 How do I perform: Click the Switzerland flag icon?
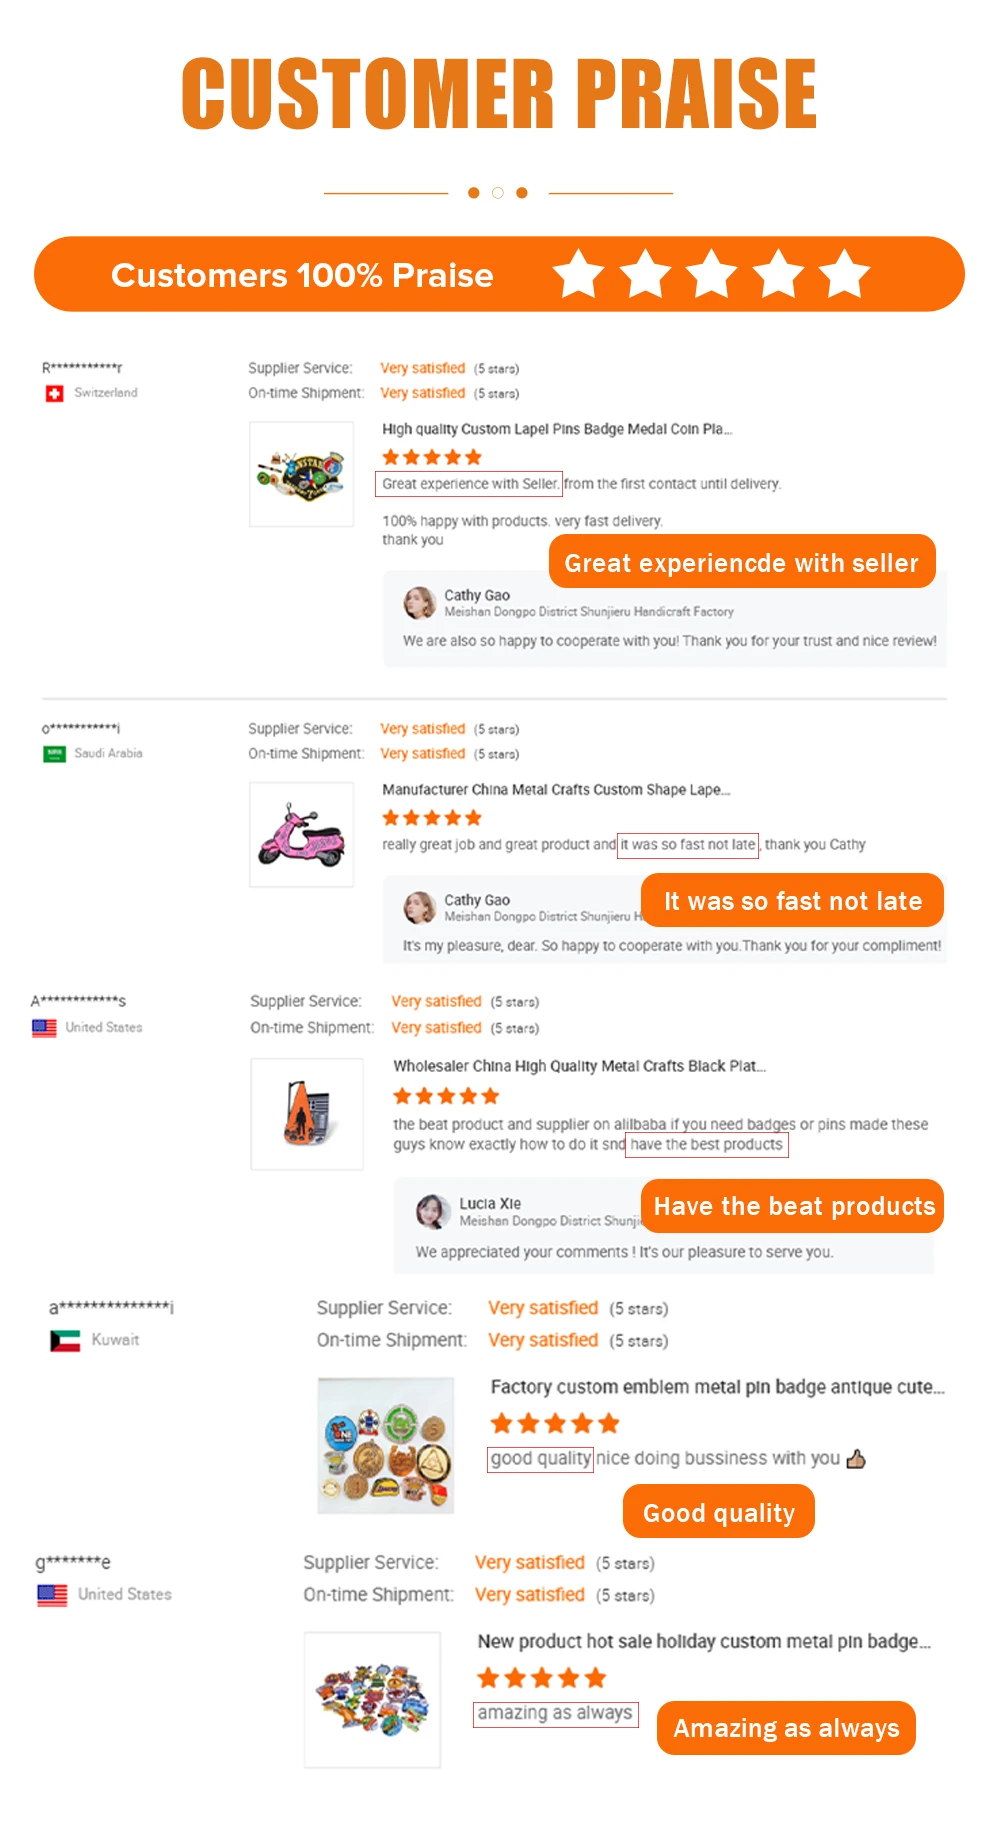pos(54,393)
